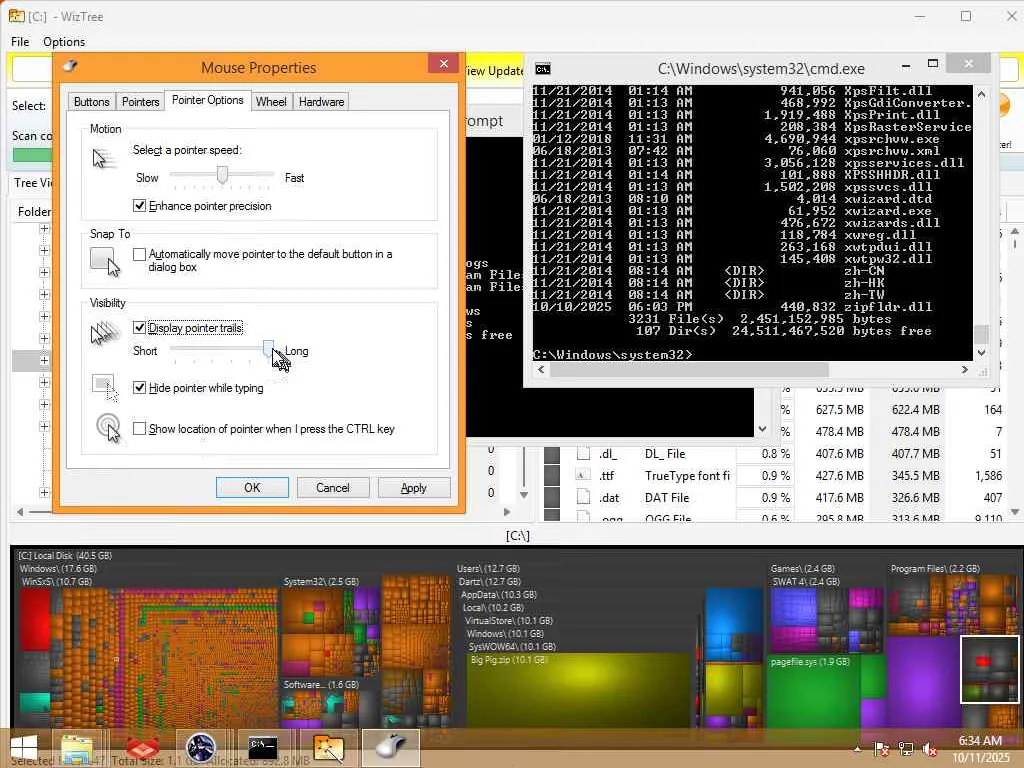
Task: Select the Pointer Options tab
Action: [208, 100]
